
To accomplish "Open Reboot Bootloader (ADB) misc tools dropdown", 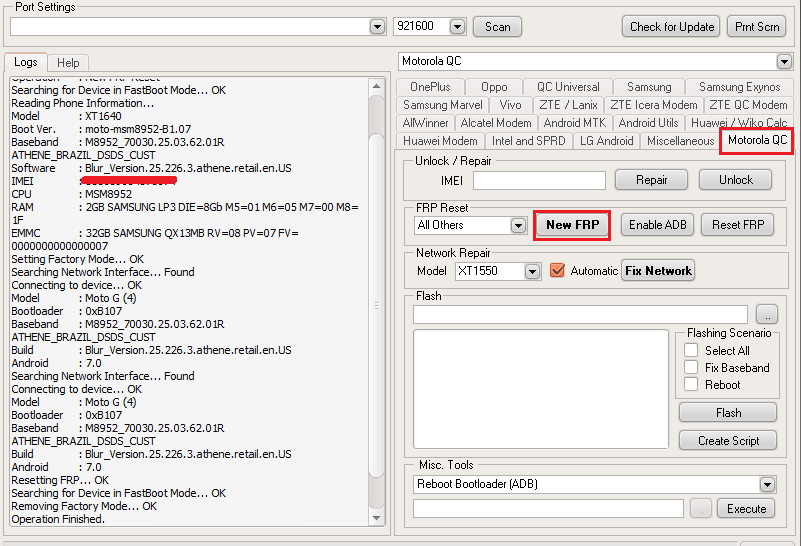I will point(767,484).
